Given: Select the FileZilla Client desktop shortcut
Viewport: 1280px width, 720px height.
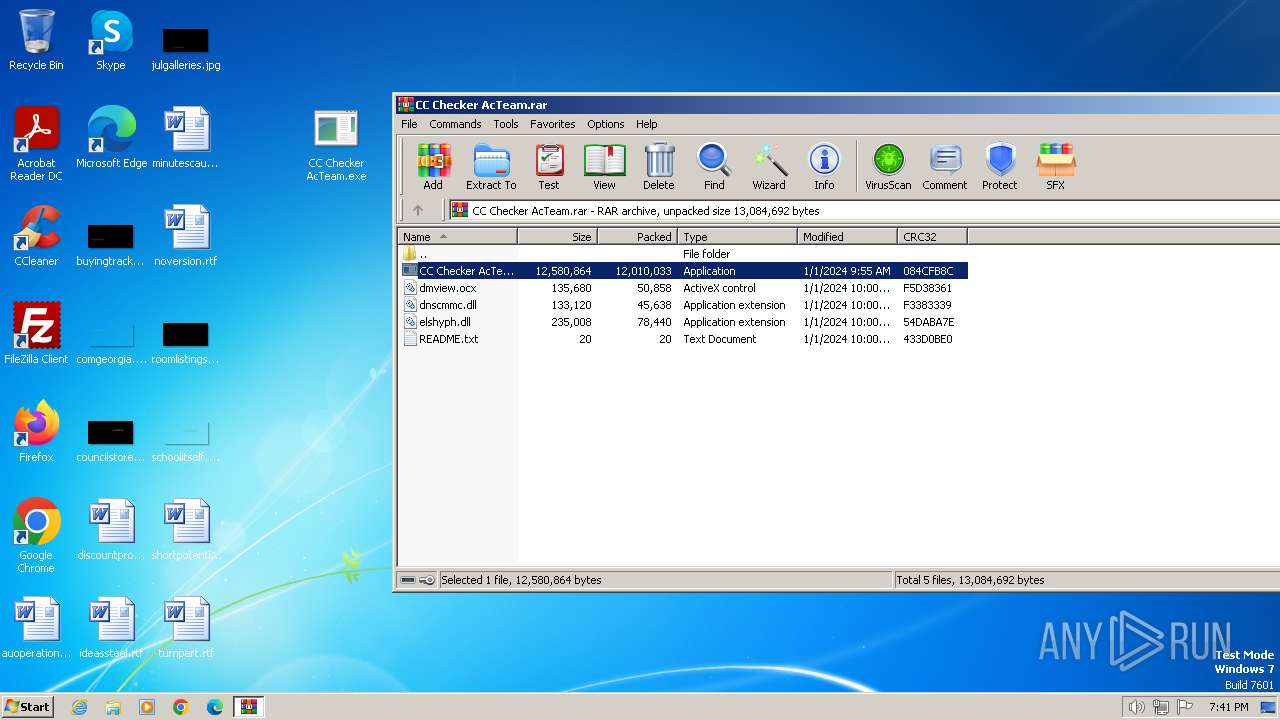Looking at the screenshot, I should [x=36, y=334].
